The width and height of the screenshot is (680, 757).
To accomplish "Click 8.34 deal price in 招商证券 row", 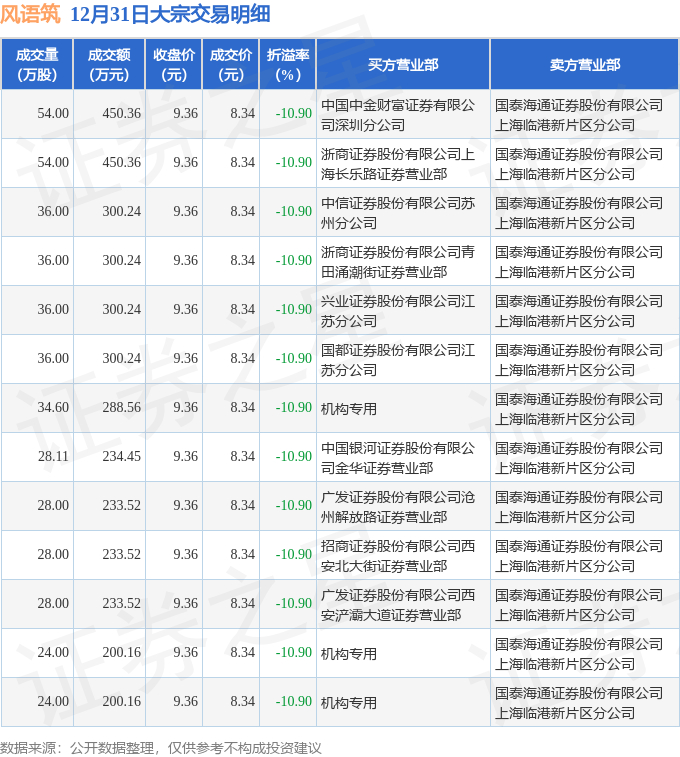I will pyautogui.click(x=243, y=554).
